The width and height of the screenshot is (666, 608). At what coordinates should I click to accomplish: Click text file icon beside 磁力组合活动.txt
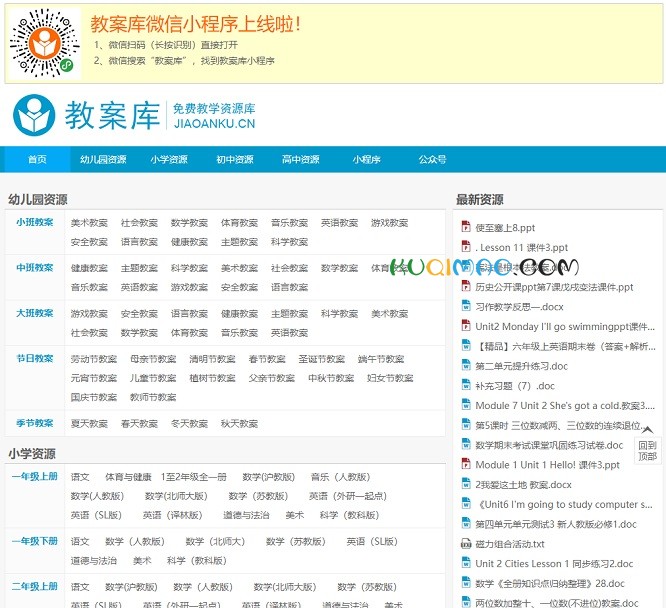[x=466, y=543]
